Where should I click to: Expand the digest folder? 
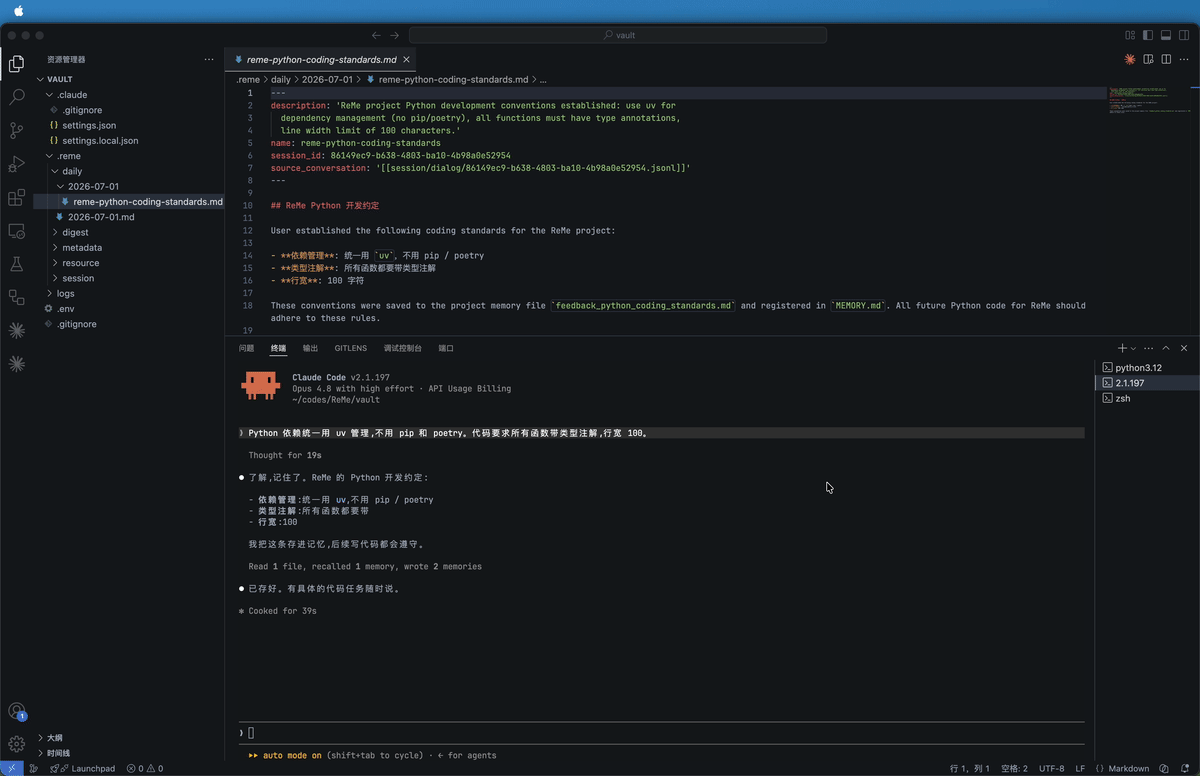coord(75,232)
